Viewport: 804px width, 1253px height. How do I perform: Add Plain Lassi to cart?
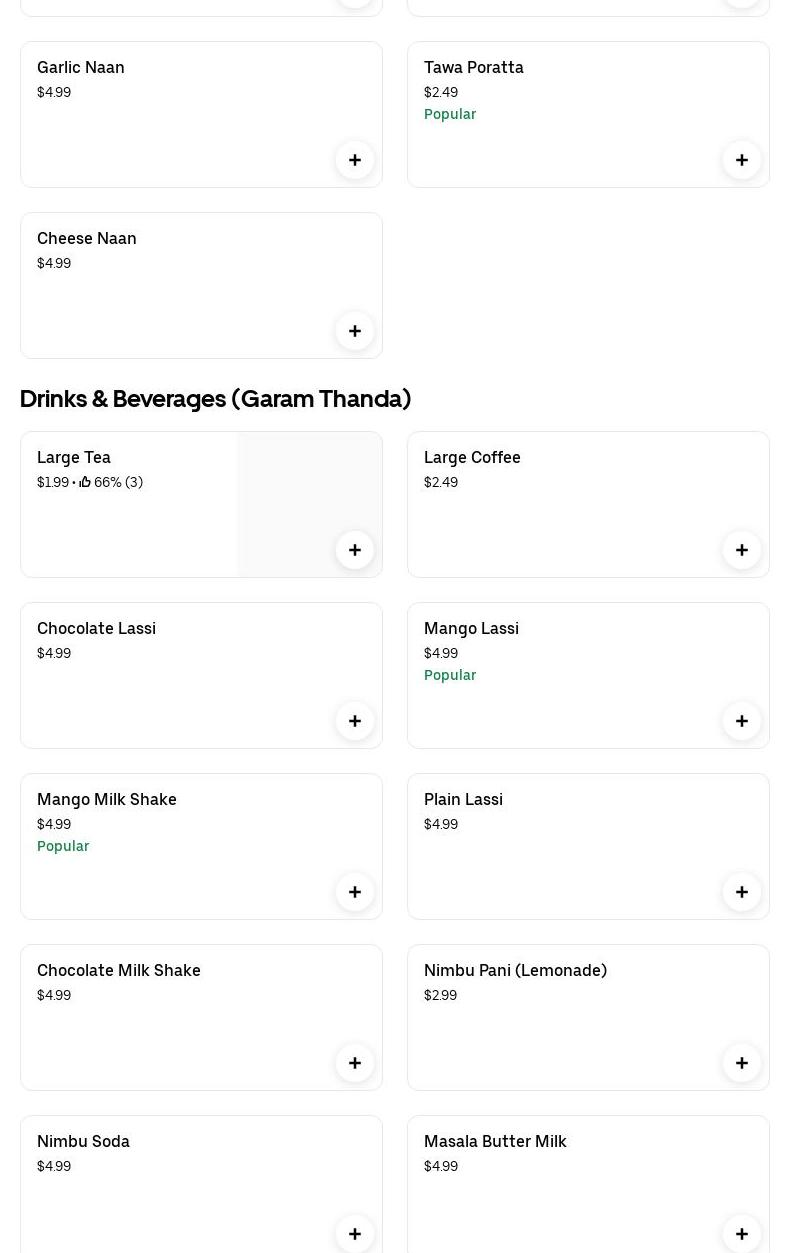coord(742,892)
